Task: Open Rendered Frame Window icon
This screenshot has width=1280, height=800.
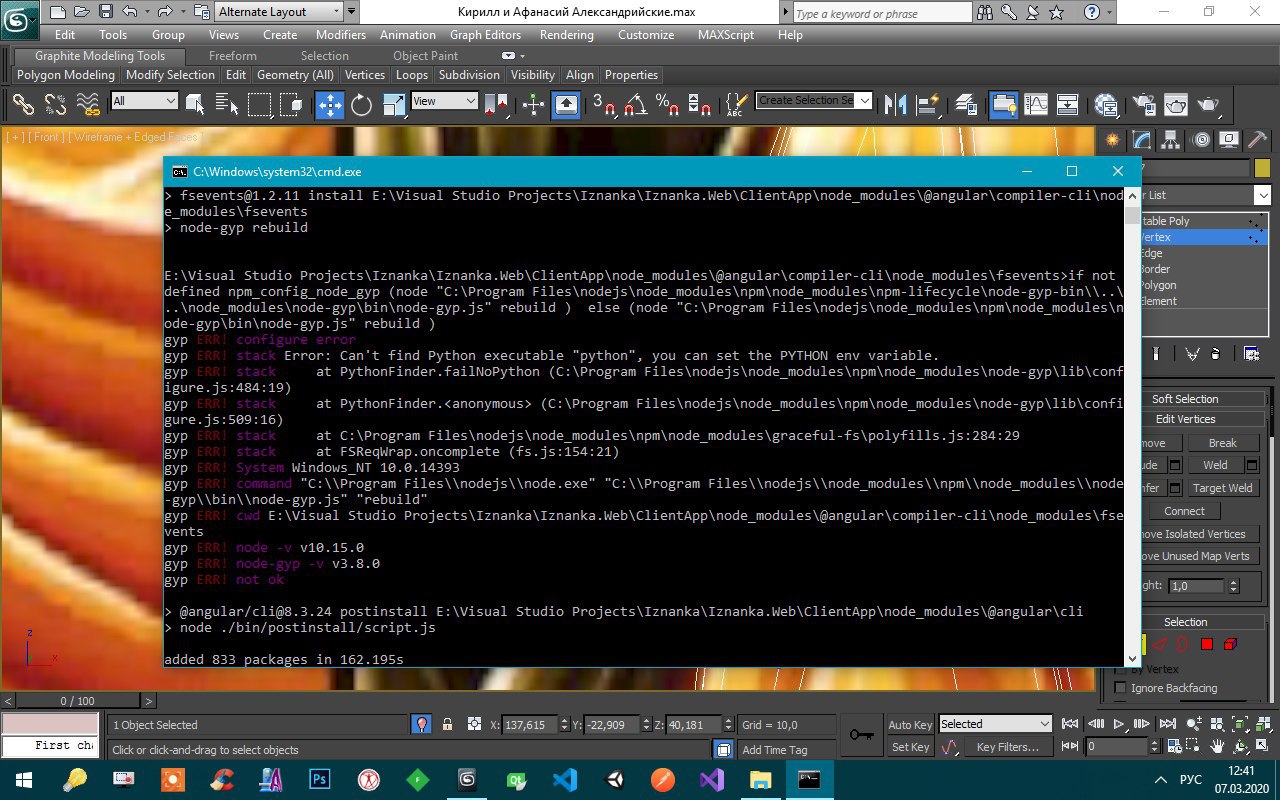Action: pyautogui.click(x=1175, y=104)
